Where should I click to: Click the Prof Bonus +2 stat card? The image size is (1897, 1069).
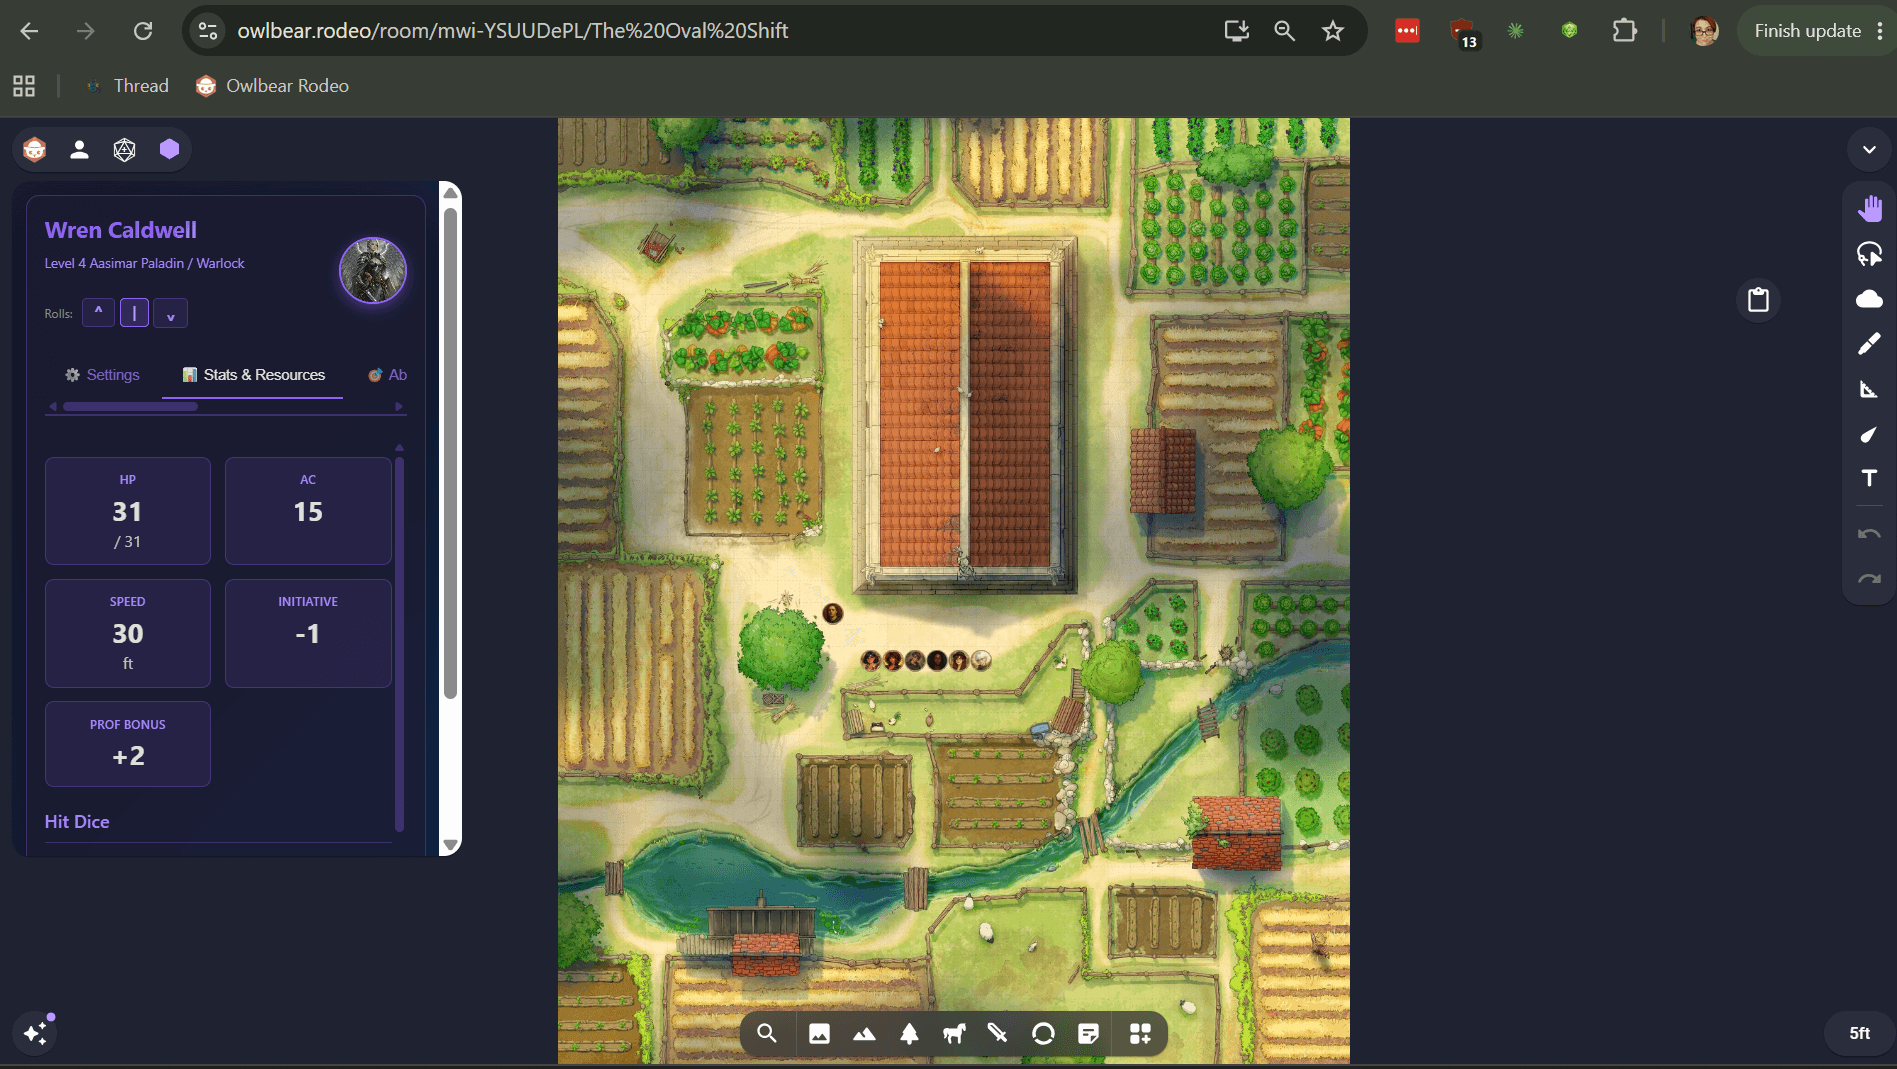coord(128,744)
